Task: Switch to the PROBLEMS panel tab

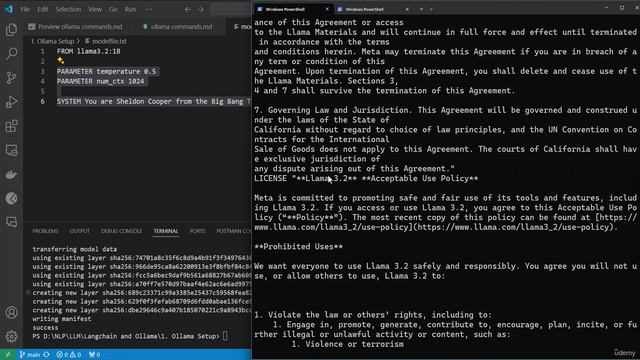Action: 45,231
